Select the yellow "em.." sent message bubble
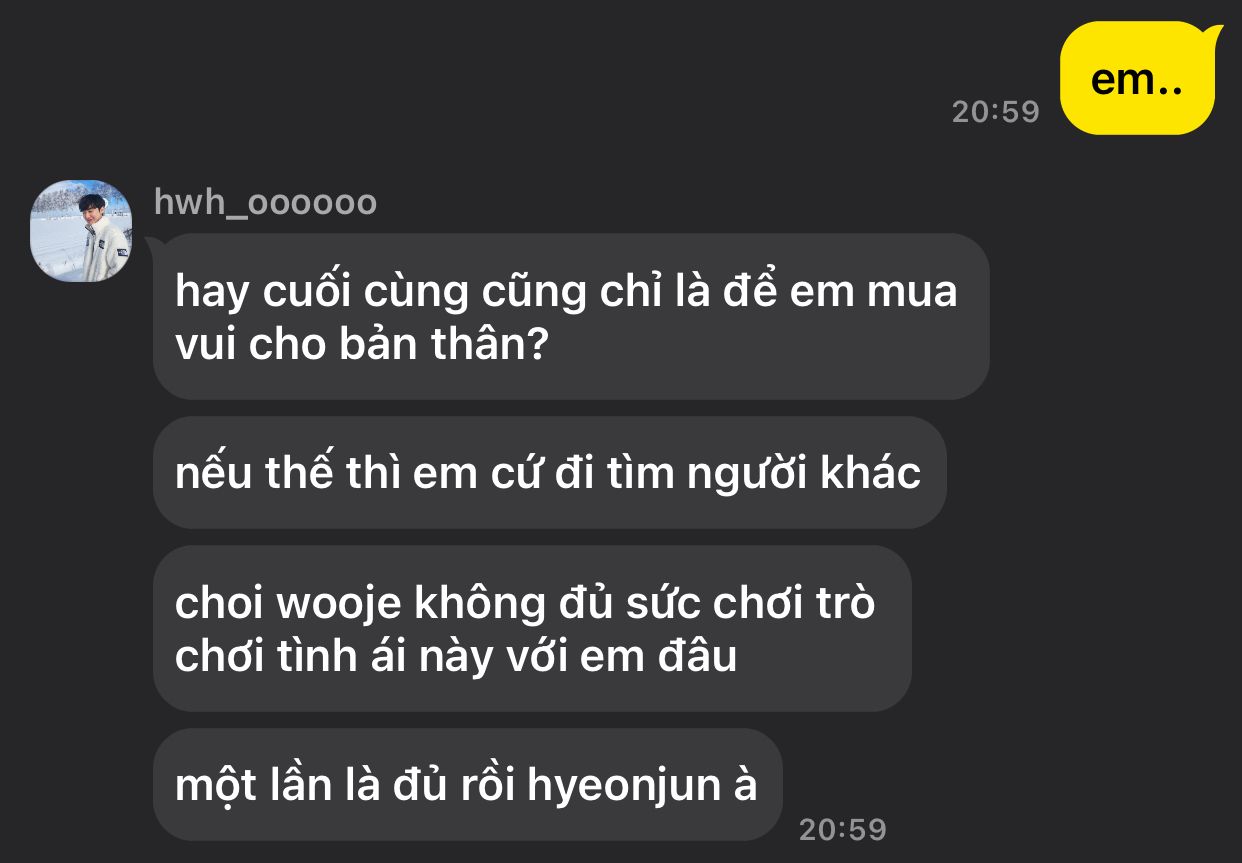 [1137, 78]
